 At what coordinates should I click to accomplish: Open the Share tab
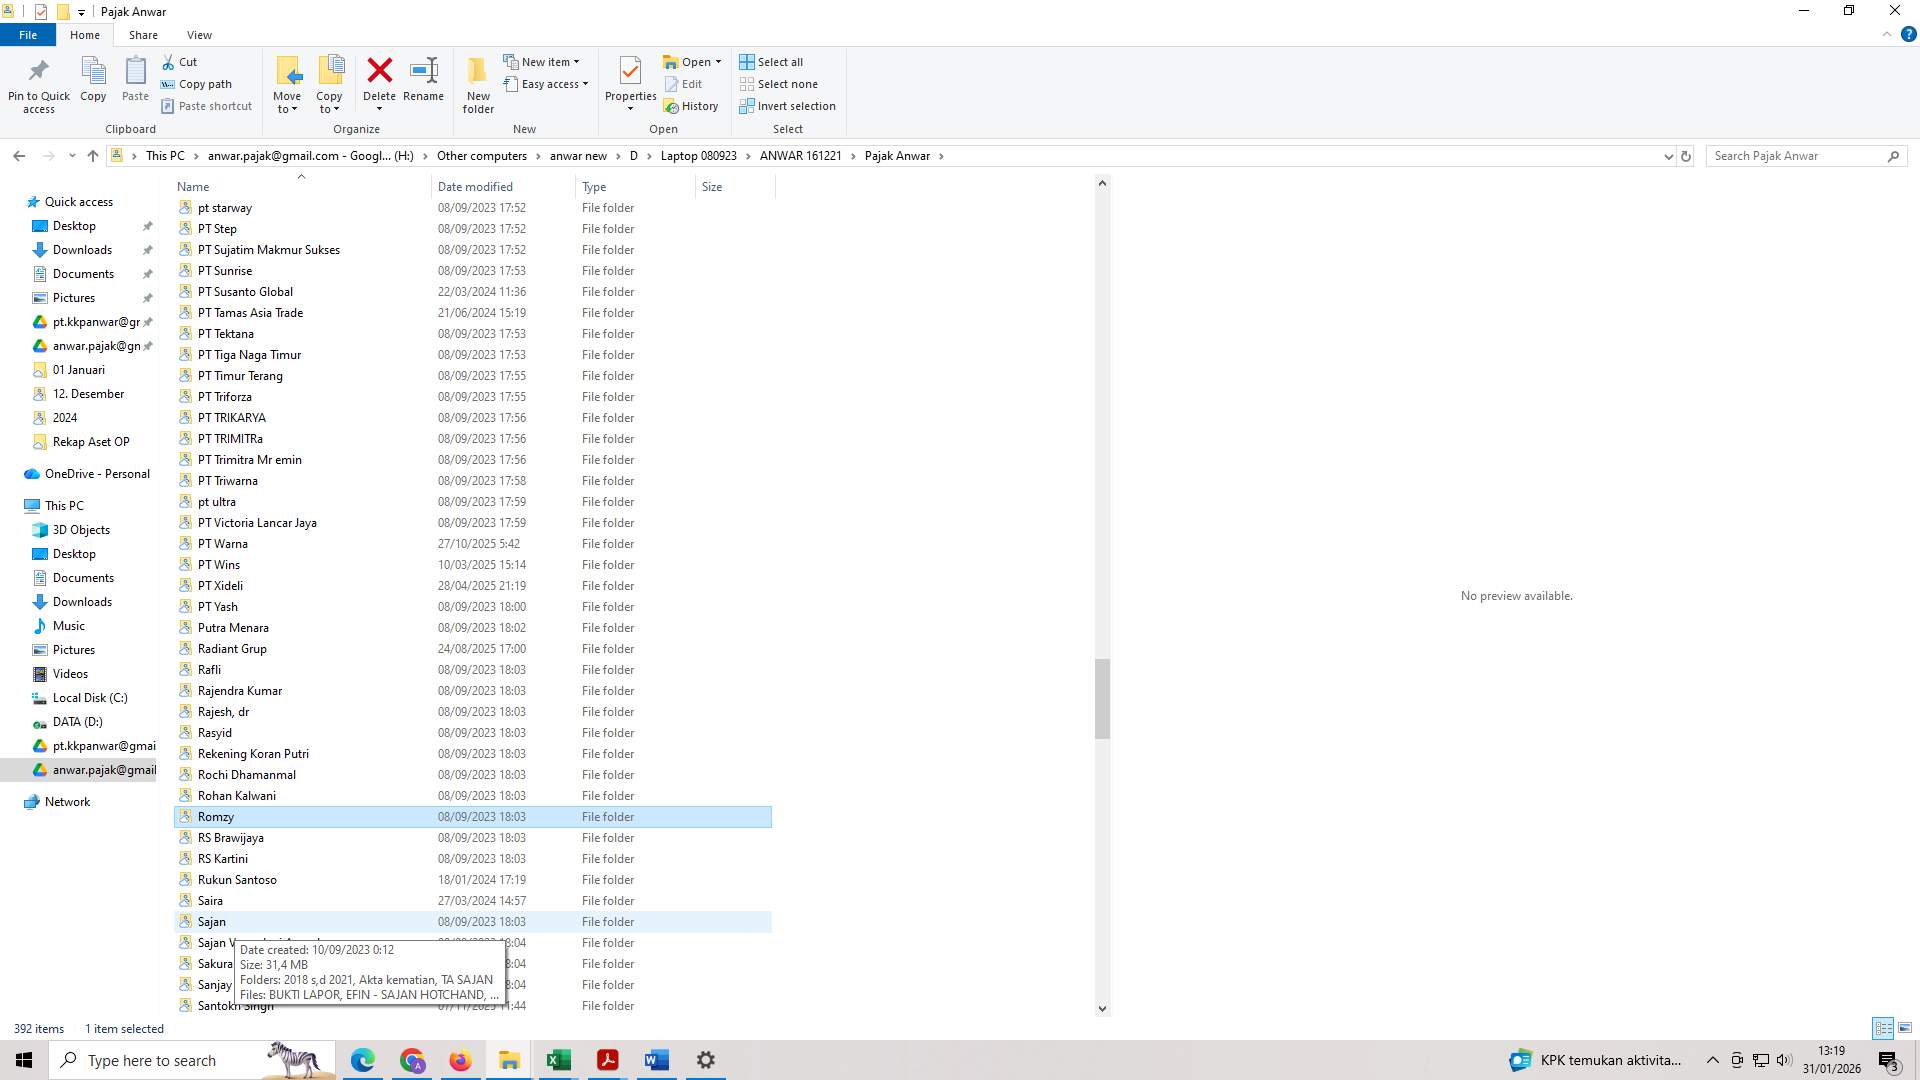pyautogui.click(x=143, y=34)
